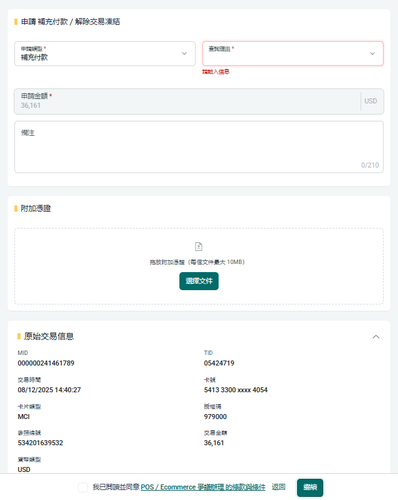
Task: Open the 申請類型 dropdown showing 補充付款
Action: tap(105, 53)
